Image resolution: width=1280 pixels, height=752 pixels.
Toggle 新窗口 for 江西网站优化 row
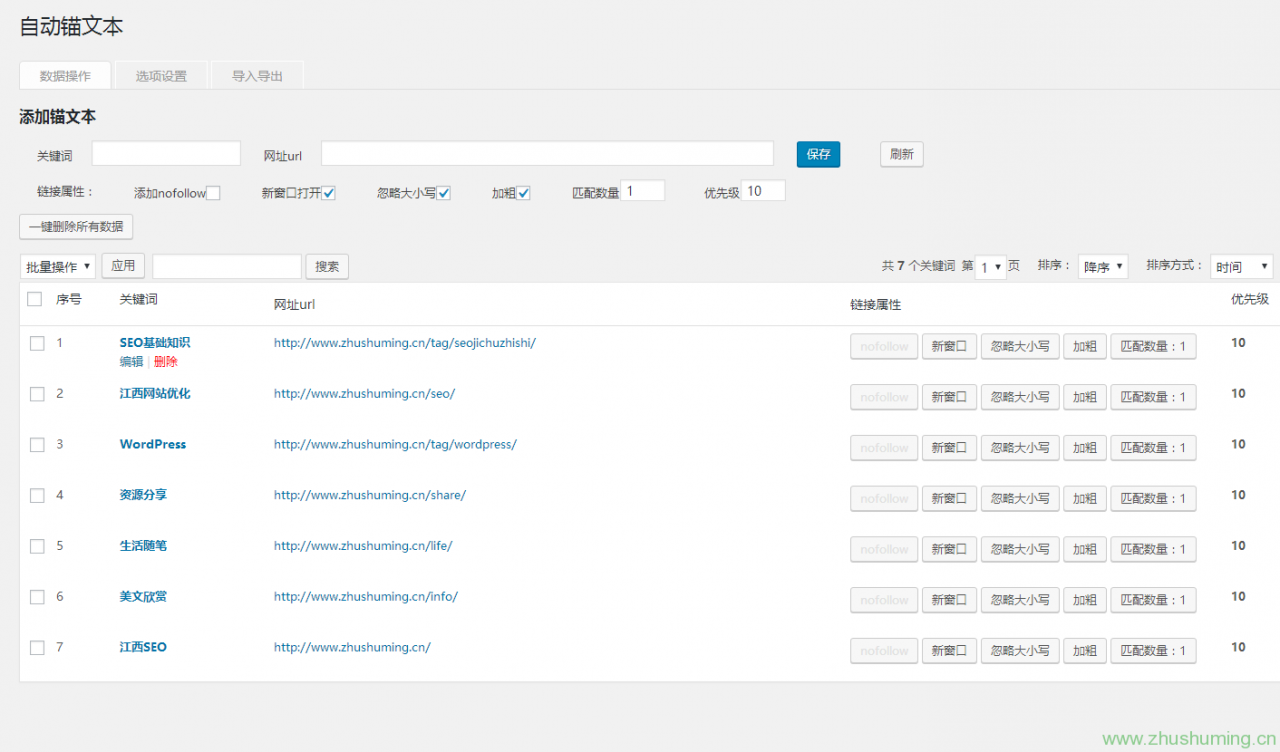point(949,397)
